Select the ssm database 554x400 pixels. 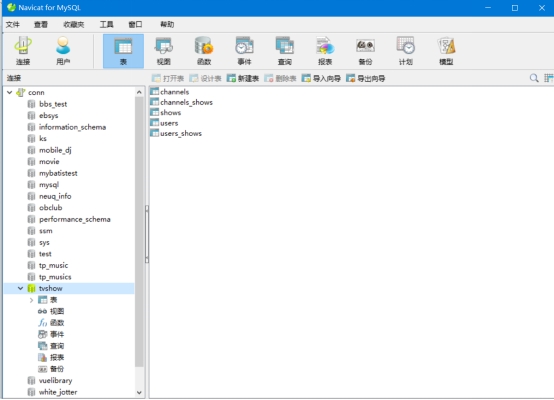click(x=46, y=231)
